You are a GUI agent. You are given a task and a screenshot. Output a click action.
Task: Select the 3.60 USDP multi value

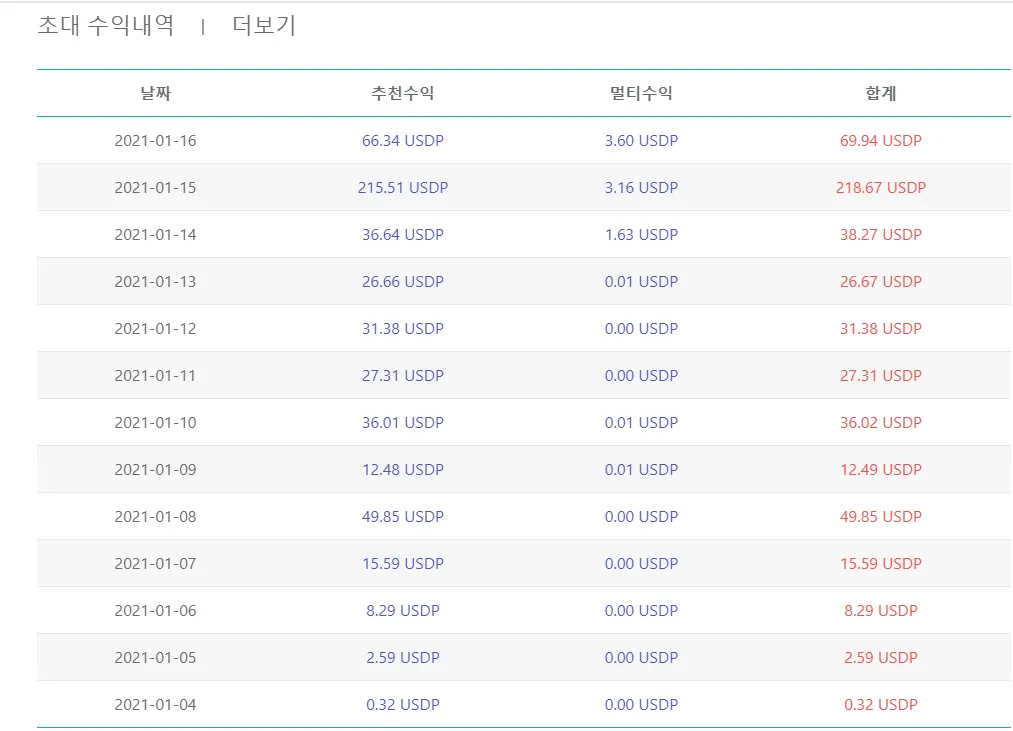pos(642,140)
